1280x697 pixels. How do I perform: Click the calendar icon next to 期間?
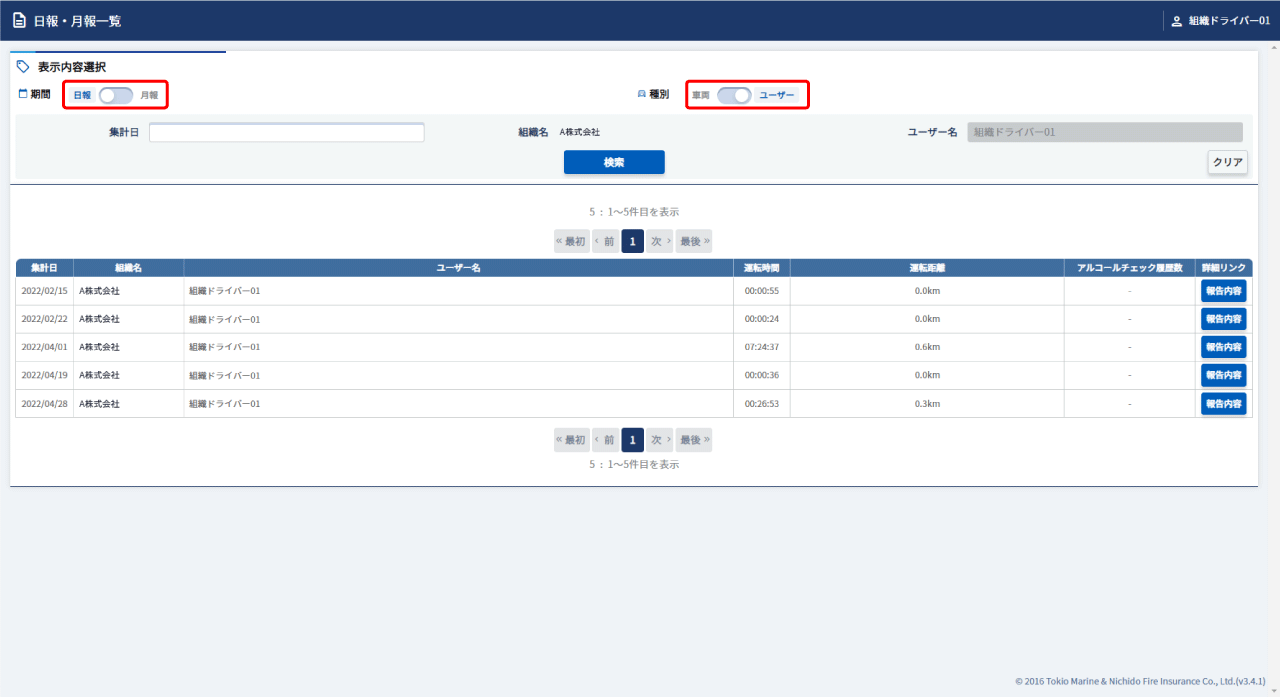(x=23, y=94)
